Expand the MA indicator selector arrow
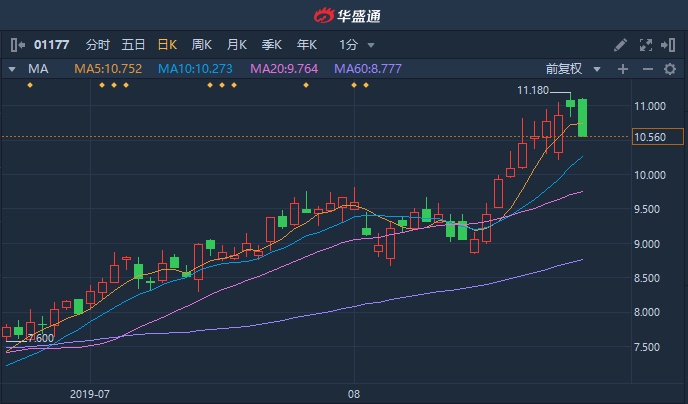The width and height of the screenshot is (688, 404). [12, 69]
